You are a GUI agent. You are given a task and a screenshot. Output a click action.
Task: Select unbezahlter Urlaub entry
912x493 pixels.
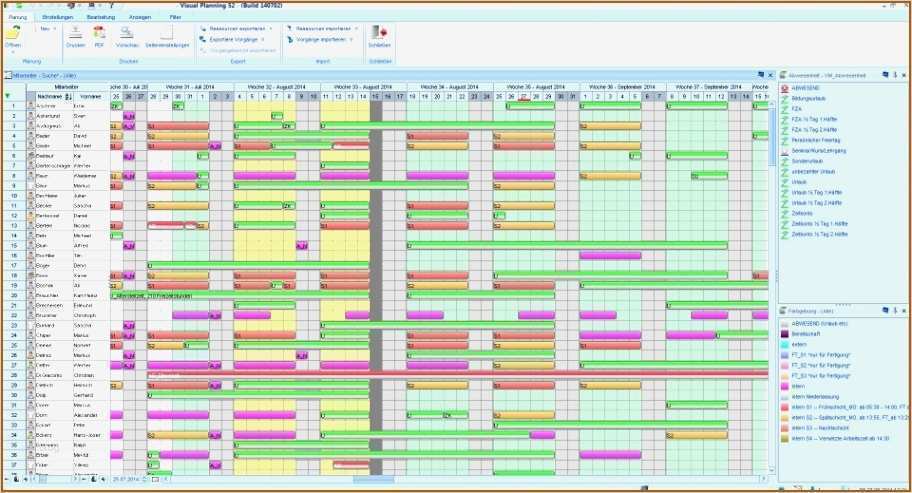tap(813, 172)
